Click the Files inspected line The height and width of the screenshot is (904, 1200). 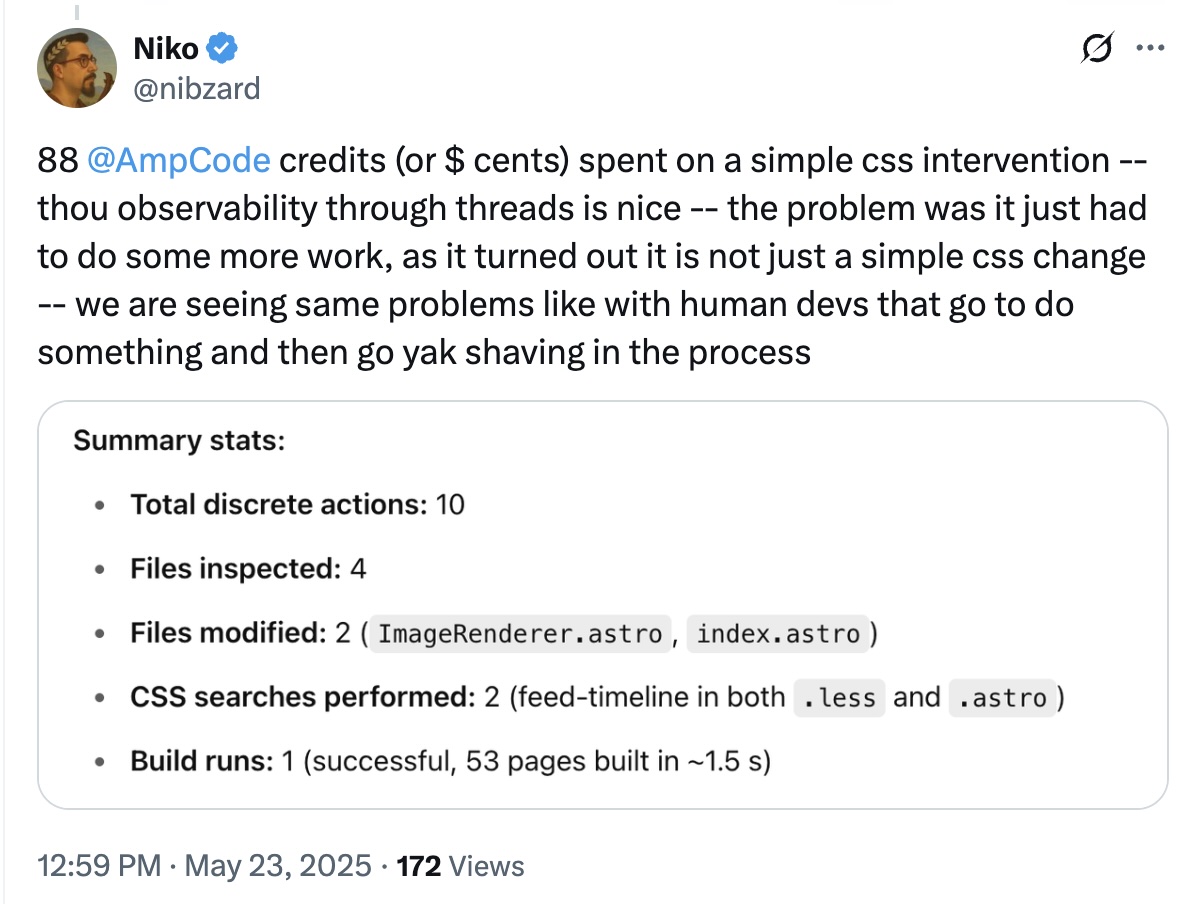point(250,568)
